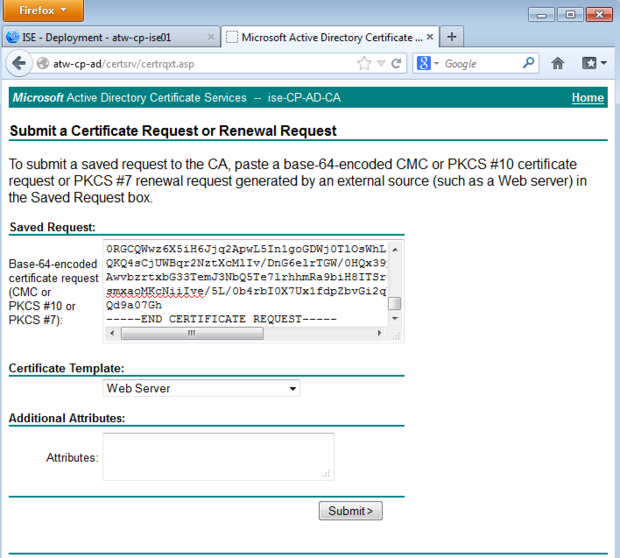Click the saved request scroll up arrow
This screenshot has width=620, height=558.
(x=395, y=250)
